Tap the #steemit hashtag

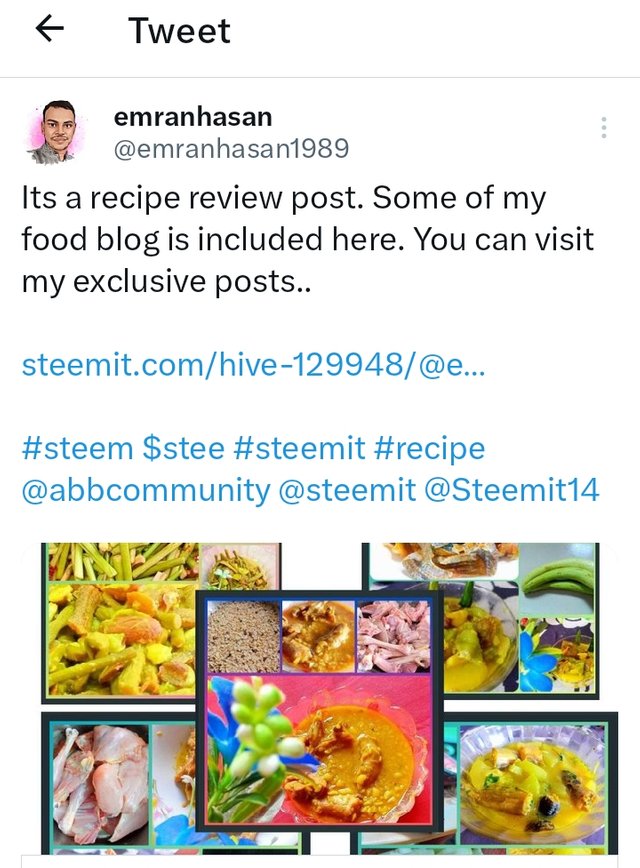coord(299,448)
